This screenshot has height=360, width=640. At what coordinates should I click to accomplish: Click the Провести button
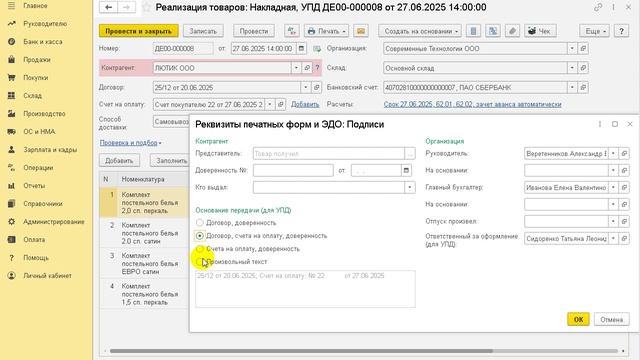[x=254, y=31]
